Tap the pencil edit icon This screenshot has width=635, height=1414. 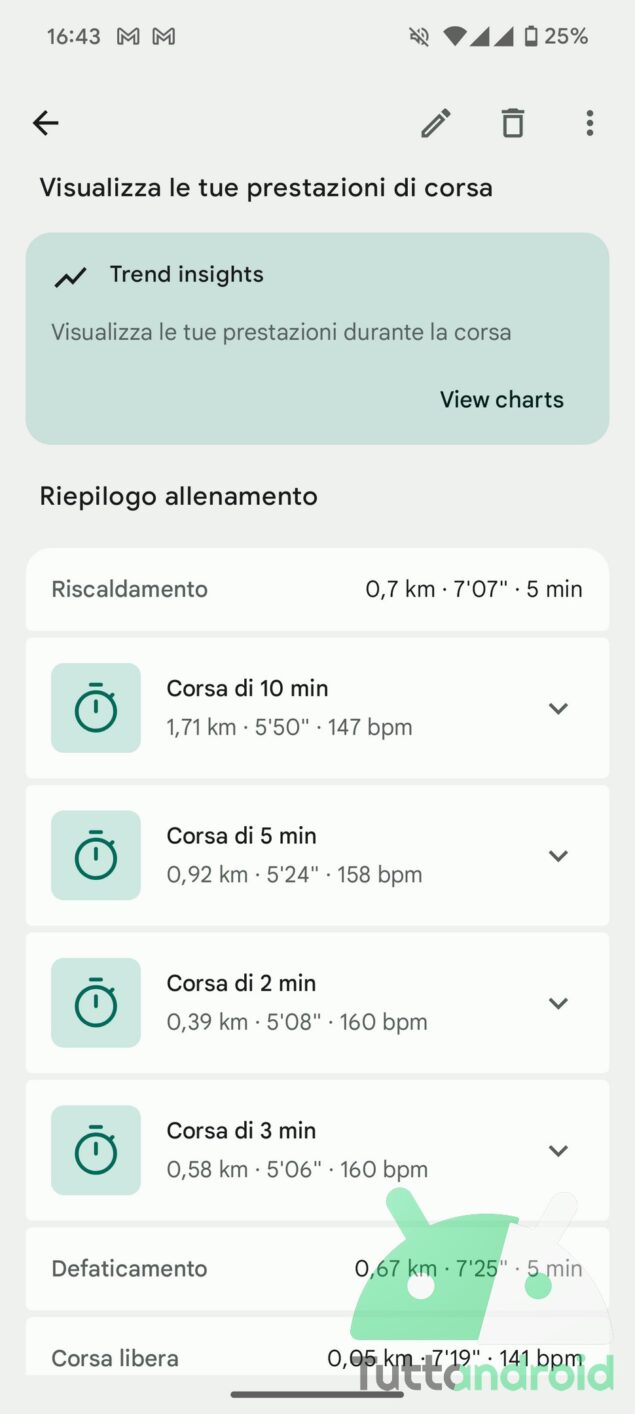pyautogui.click(x=435, y=123)
